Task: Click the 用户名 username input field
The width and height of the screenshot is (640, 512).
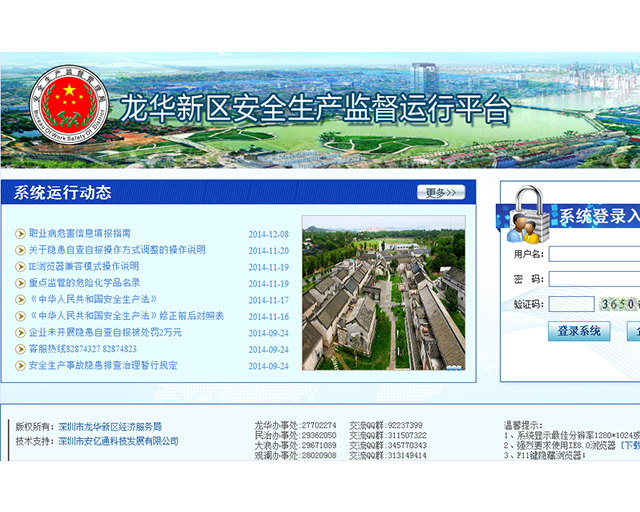Action: (594, 254)
